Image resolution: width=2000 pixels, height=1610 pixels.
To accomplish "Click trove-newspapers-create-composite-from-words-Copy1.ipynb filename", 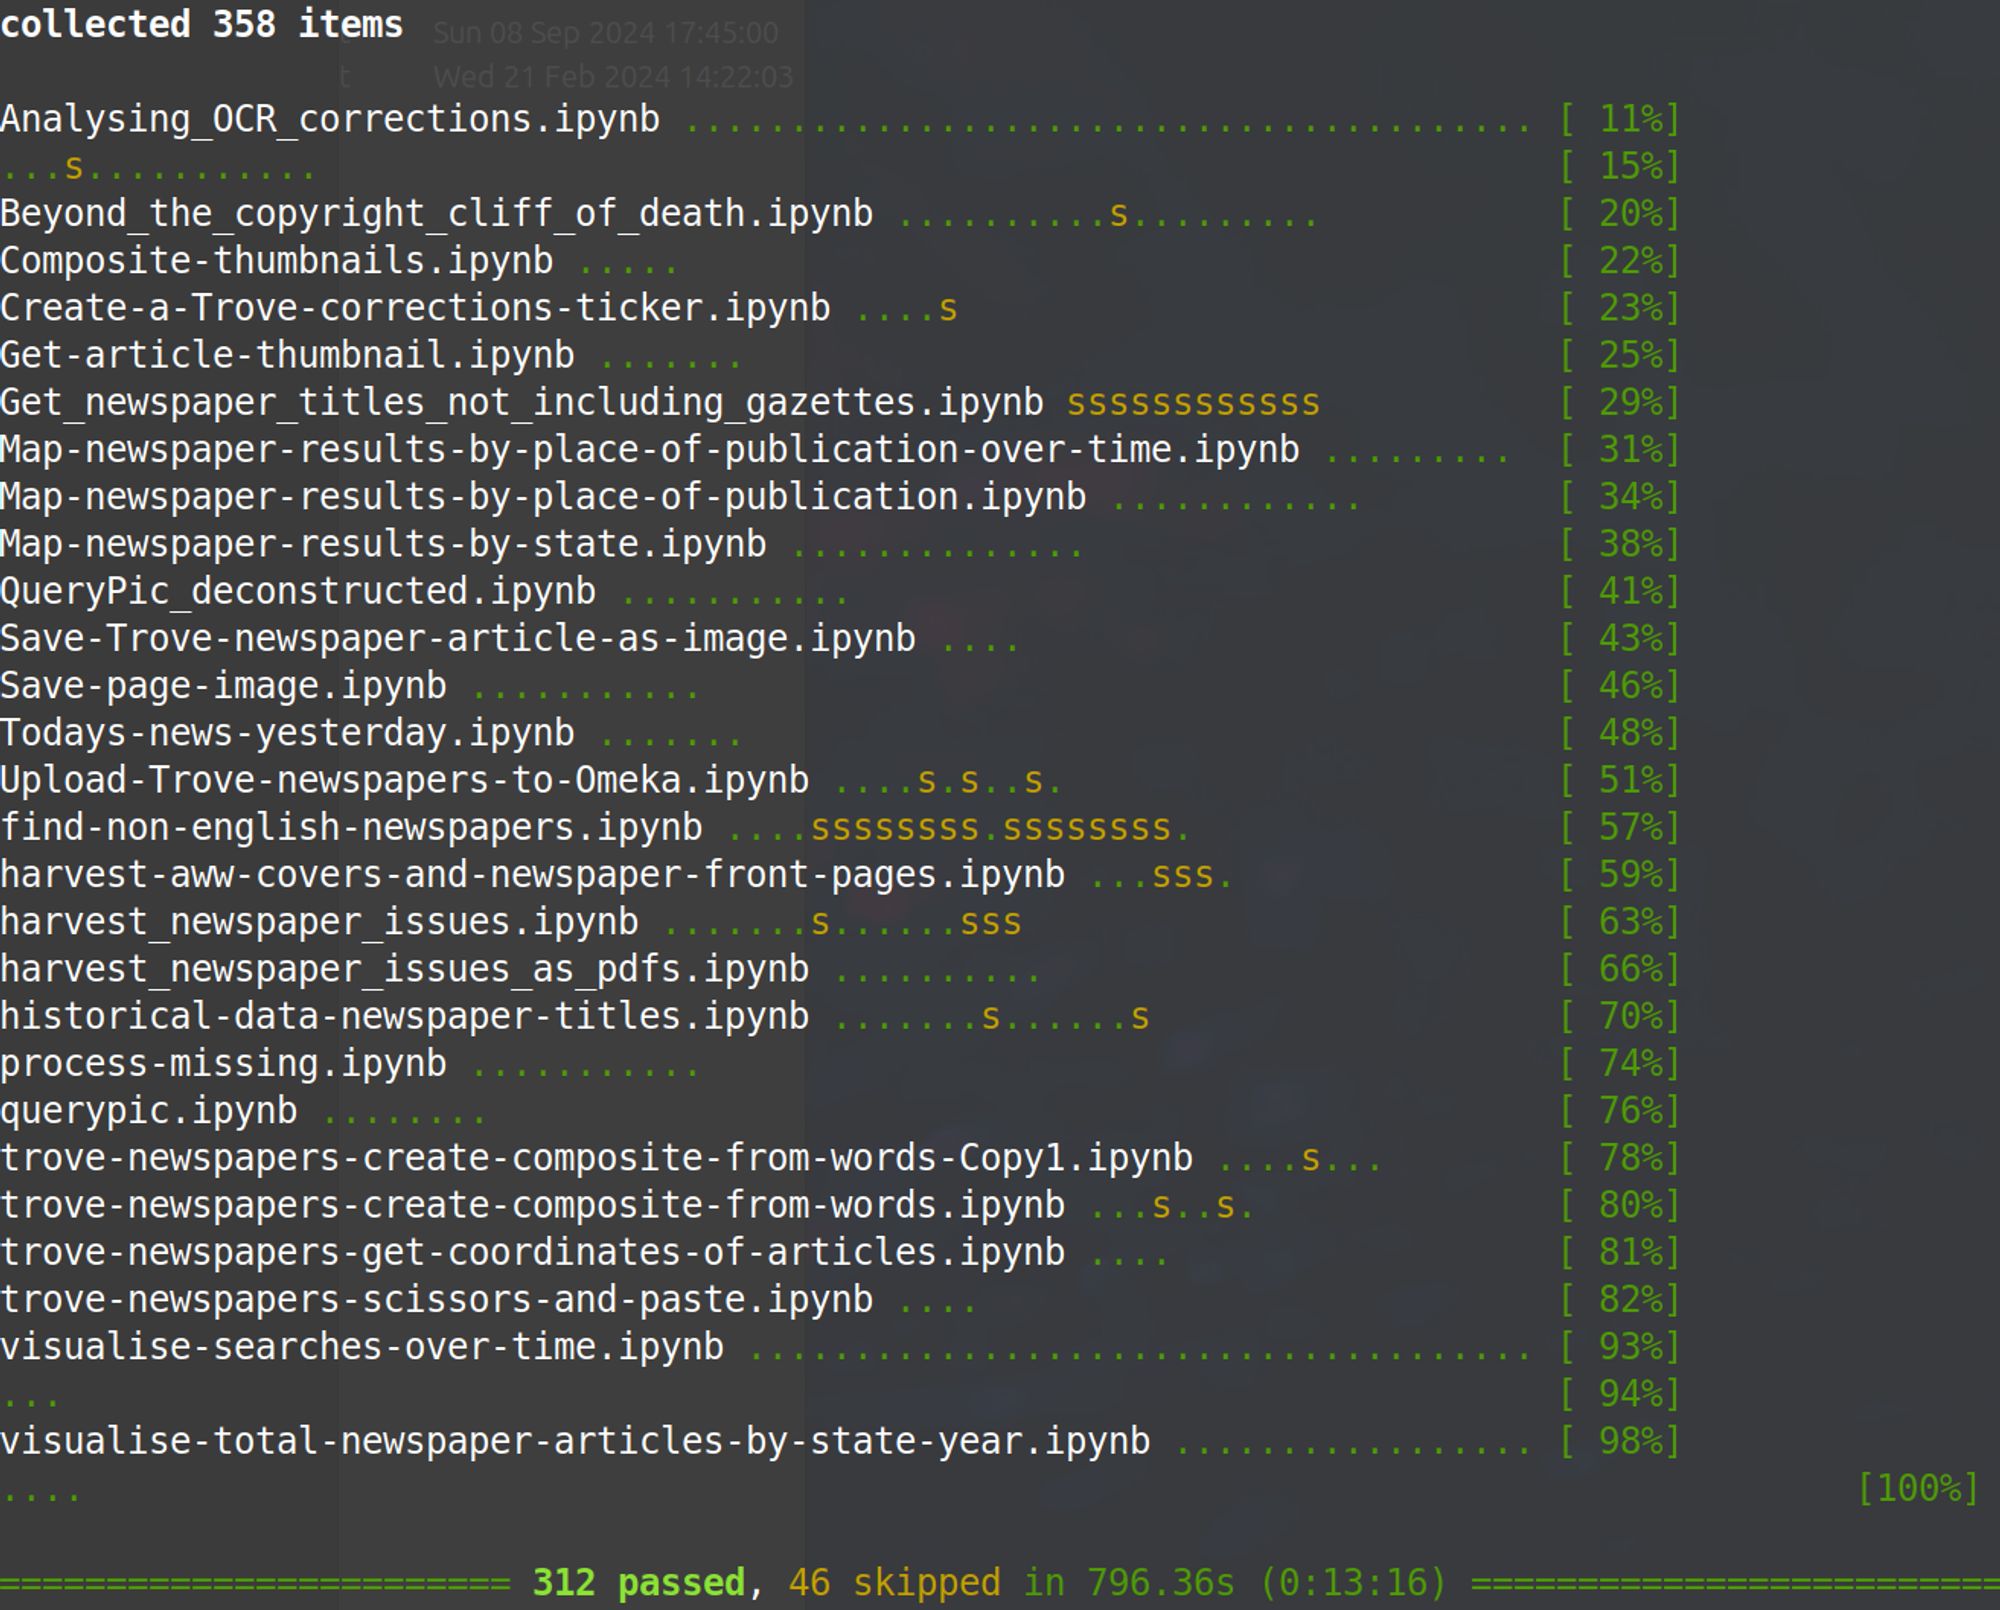I will pos(597,1158).
